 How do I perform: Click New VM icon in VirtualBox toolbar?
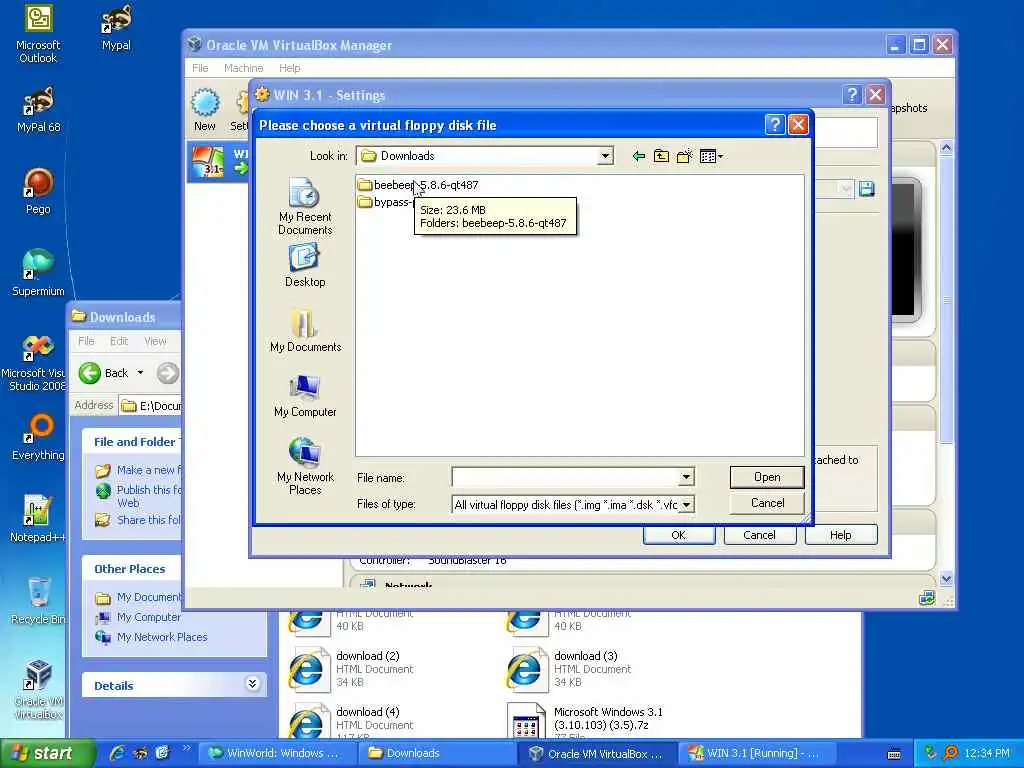coord(204,110)
